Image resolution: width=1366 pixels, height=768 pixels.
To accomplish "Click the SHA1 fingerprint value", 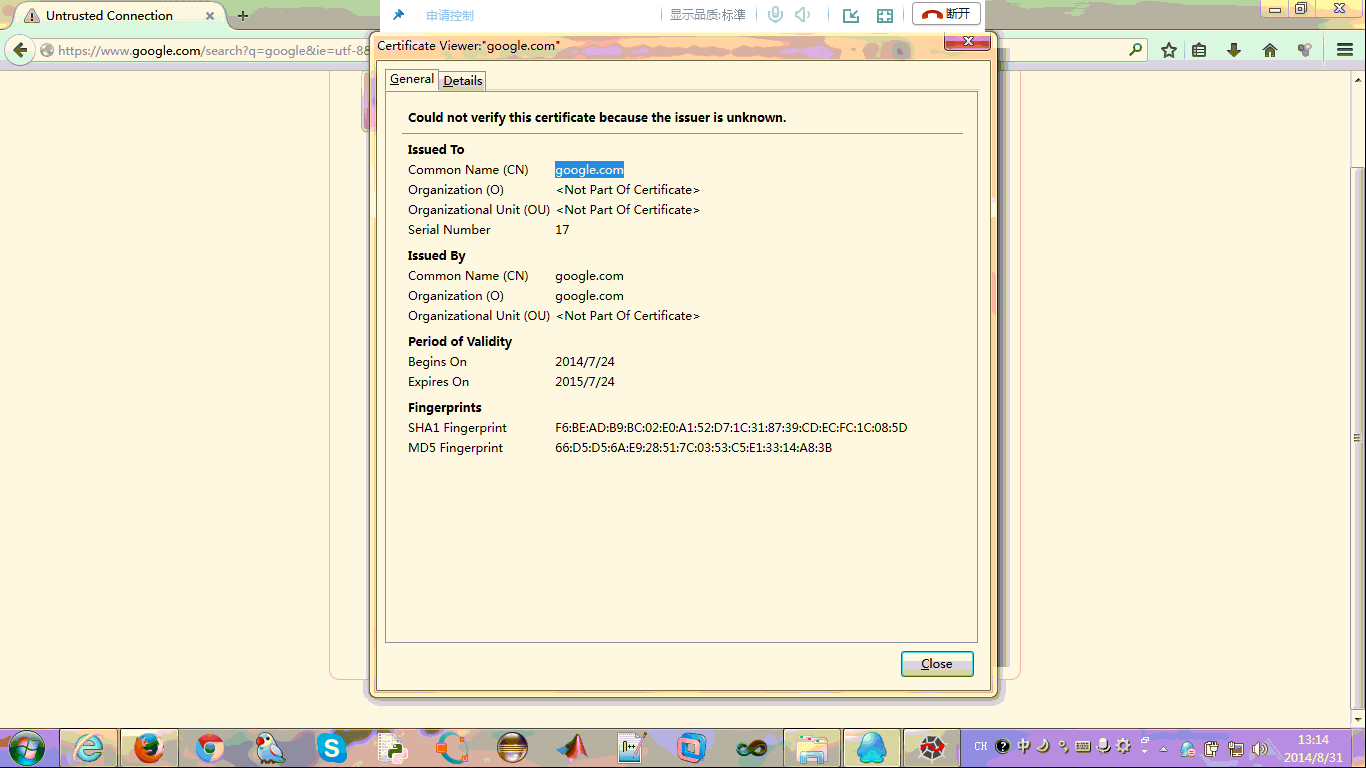I will [x=731, y=428].
